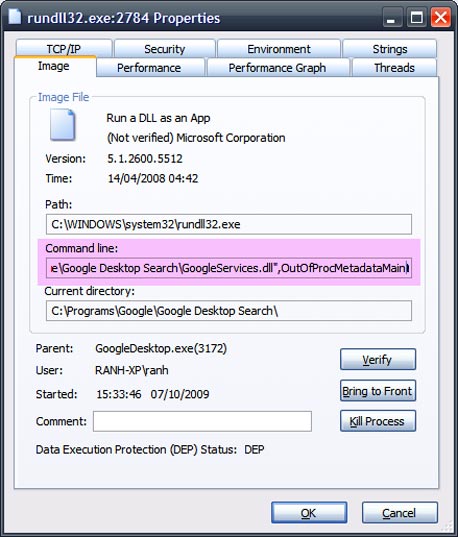This screenshot has width=458, height=537.
Task: Click the image file document icon
Action: point(62,125)
